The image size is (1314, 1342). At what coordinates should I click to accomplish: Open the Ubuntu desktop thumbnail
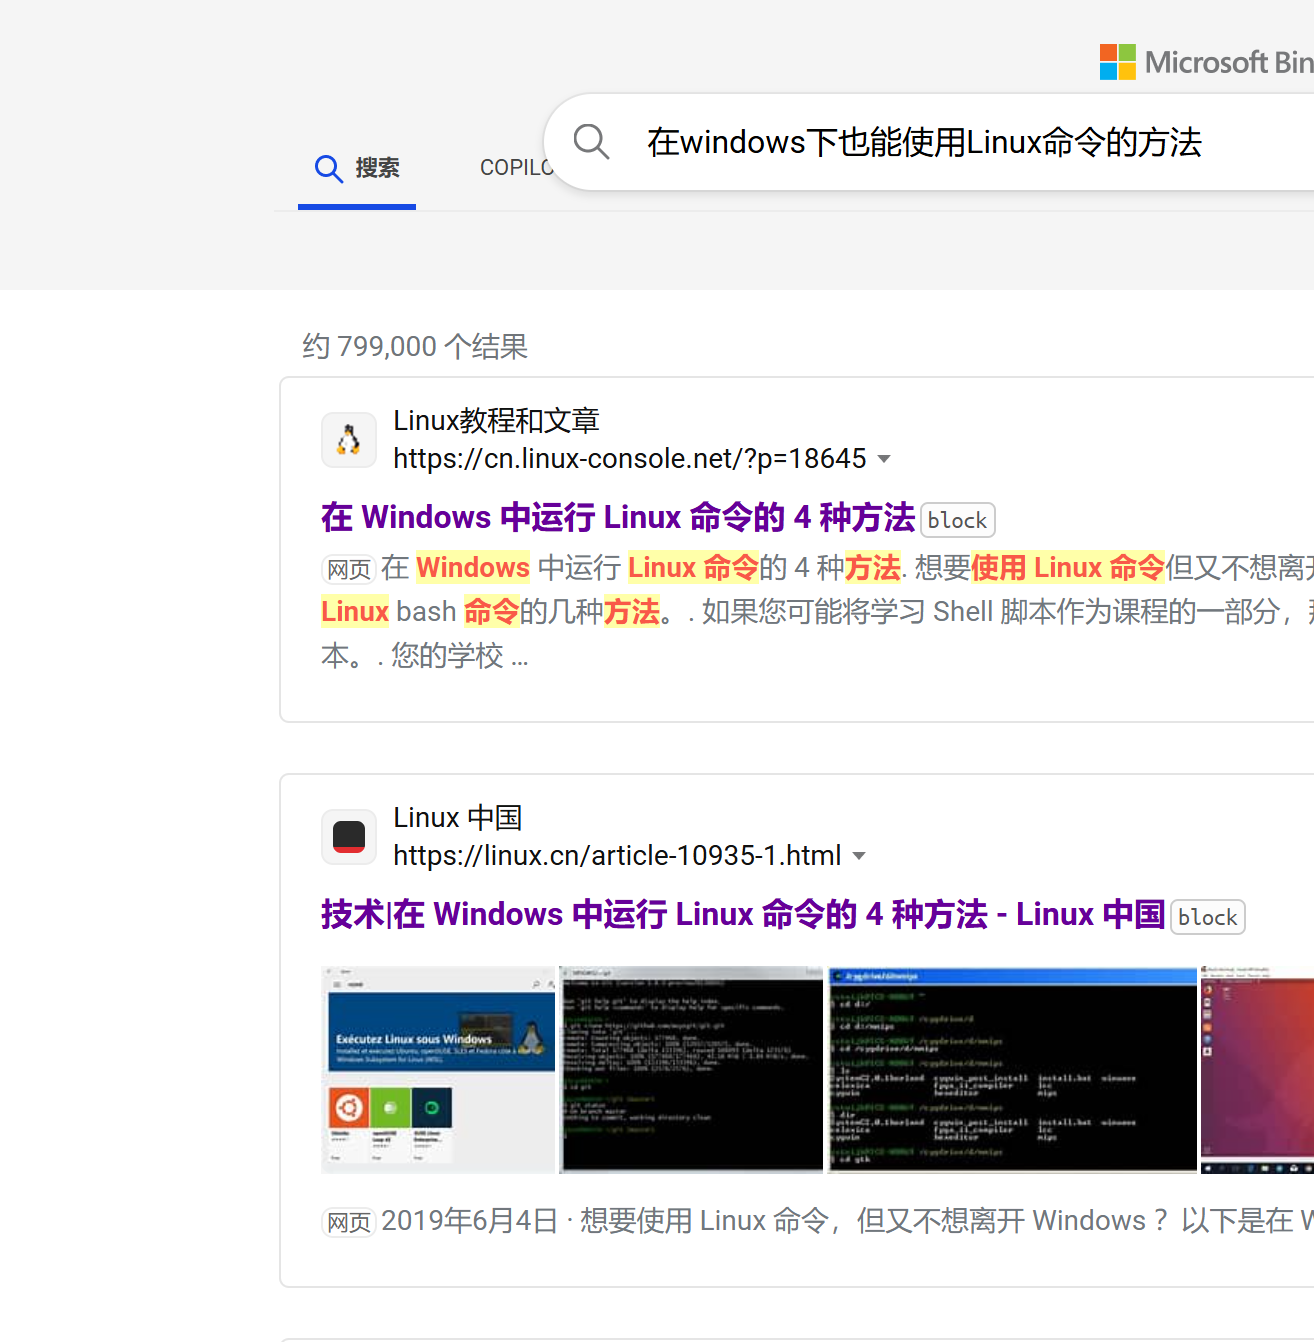(1258, 1069)
